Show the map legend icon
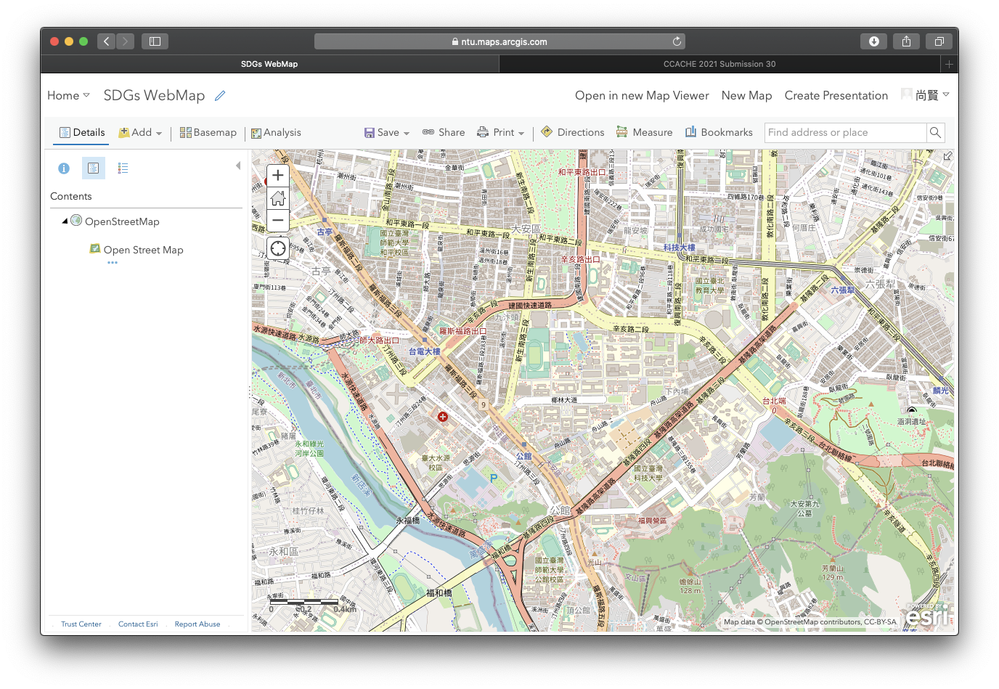This screenshot has height=689, width=999. [x=123, y=169]
